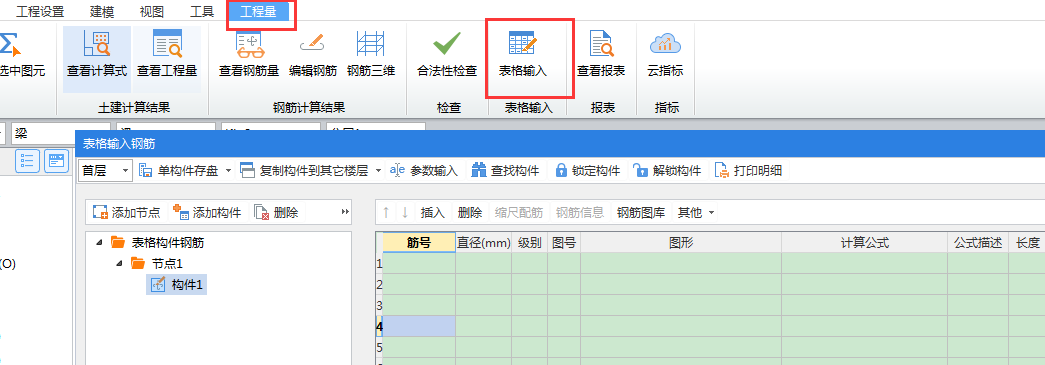Click the 筋号 column header

point(419,243)
